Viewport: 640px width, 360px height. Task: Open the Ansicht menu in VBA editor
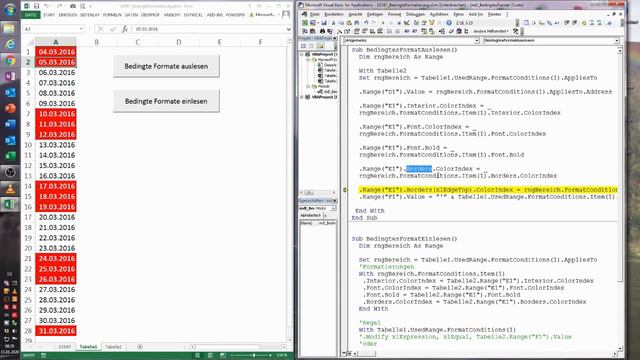click(355, 14)
